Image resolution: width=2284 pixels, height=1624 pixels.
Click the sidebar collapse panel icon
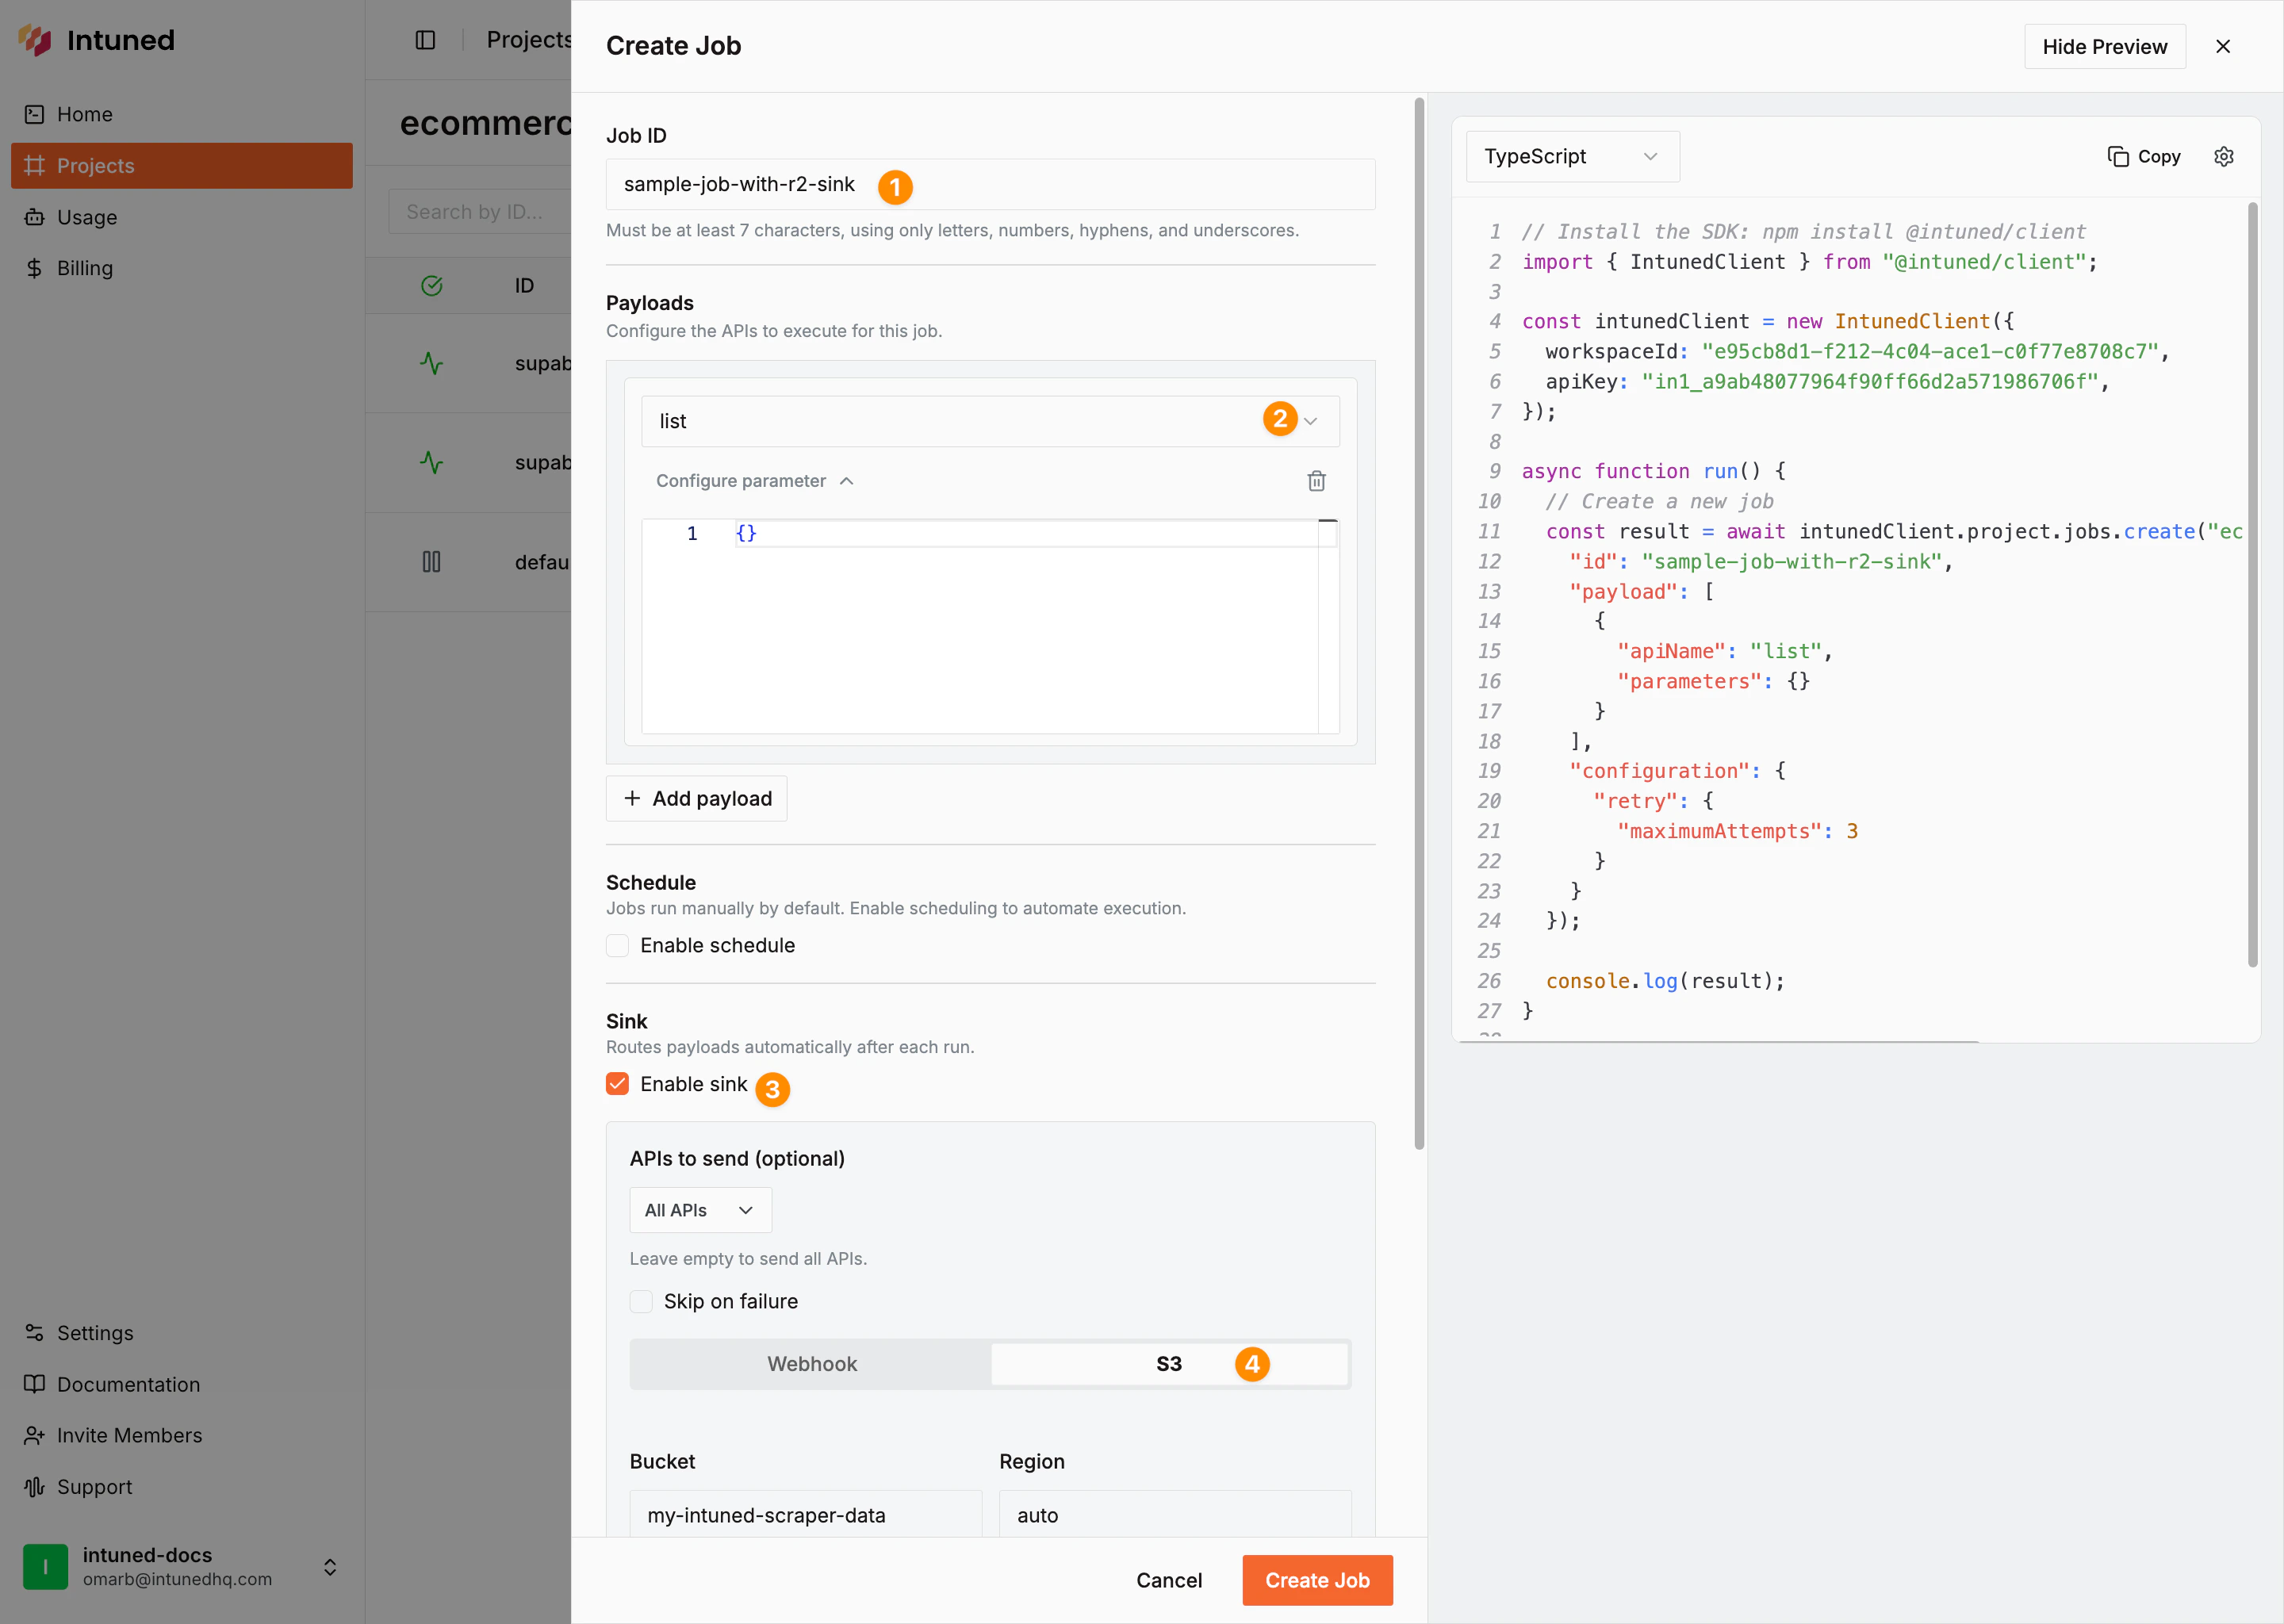pyautogui.click(x=425, y=40)
